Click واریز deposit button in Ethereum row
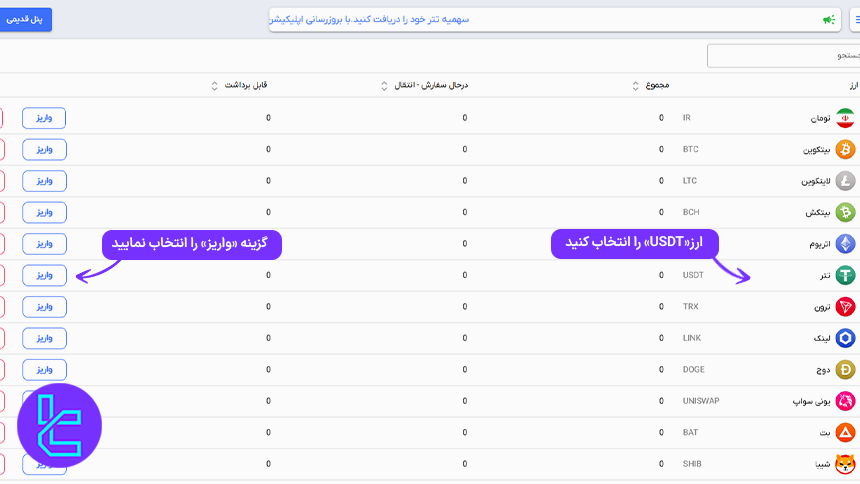The image size is (860, 484). [x=44, y=244]
